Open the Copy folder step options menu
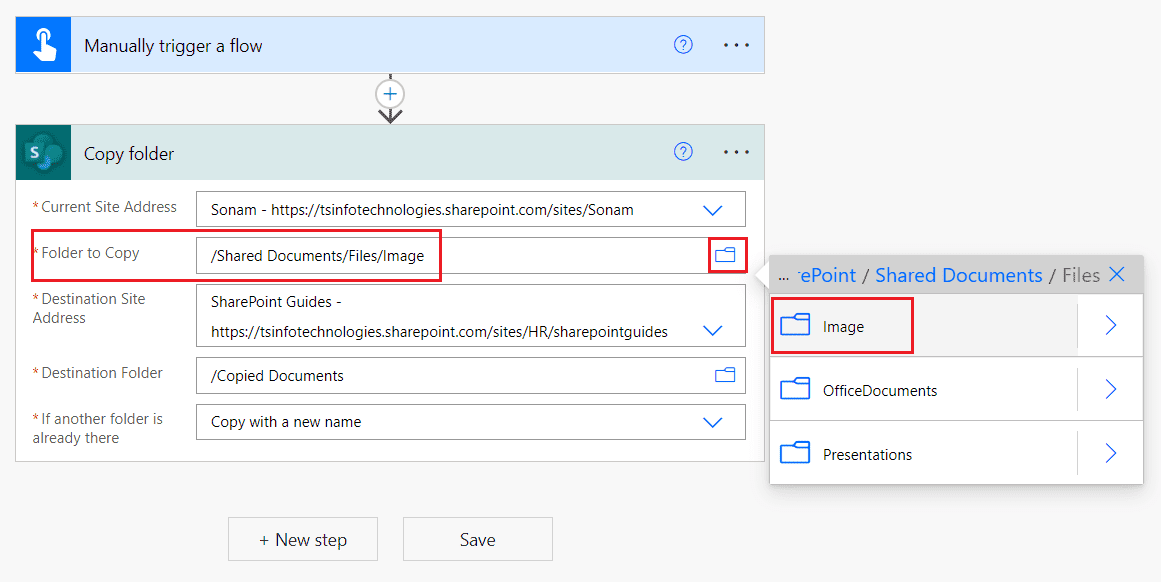The height and width of the screenshot is (582, 1161). click(736, 152)
